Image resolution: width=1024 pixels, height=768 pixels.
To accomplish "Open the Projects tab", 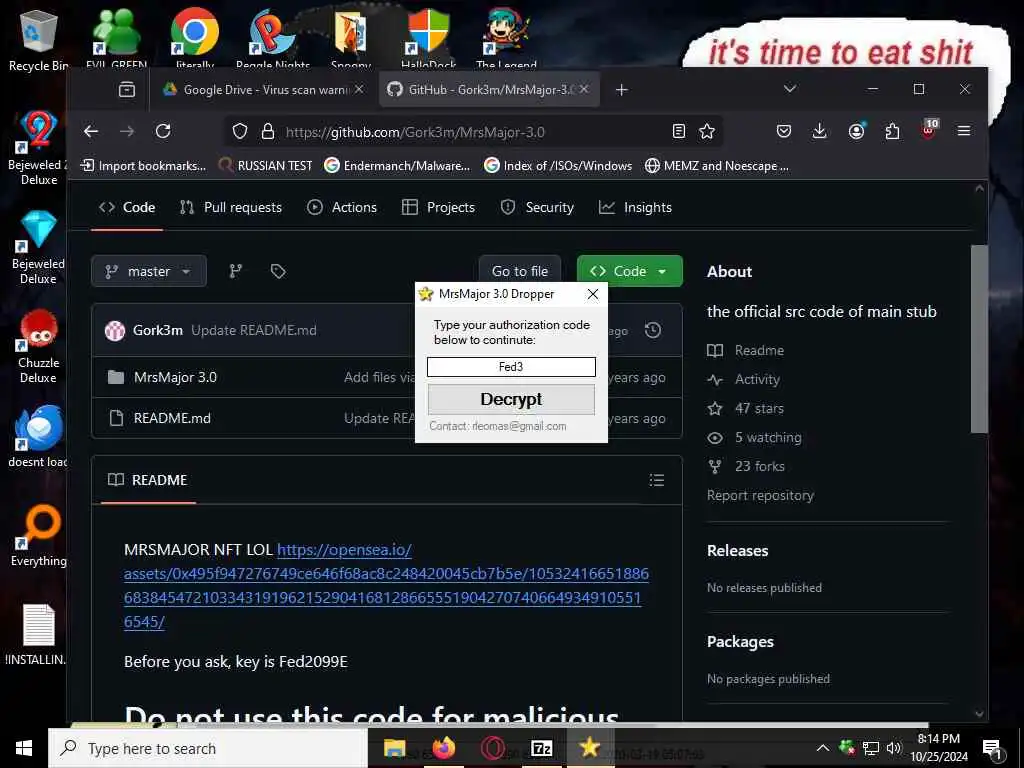I will (438, 208).
